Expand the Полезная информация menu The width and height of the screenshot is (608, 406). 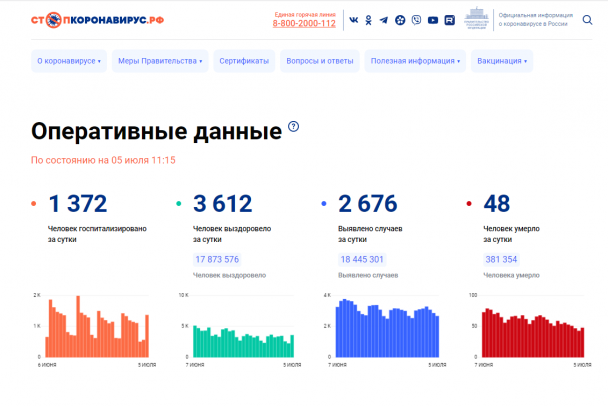[x=415, y=61]
